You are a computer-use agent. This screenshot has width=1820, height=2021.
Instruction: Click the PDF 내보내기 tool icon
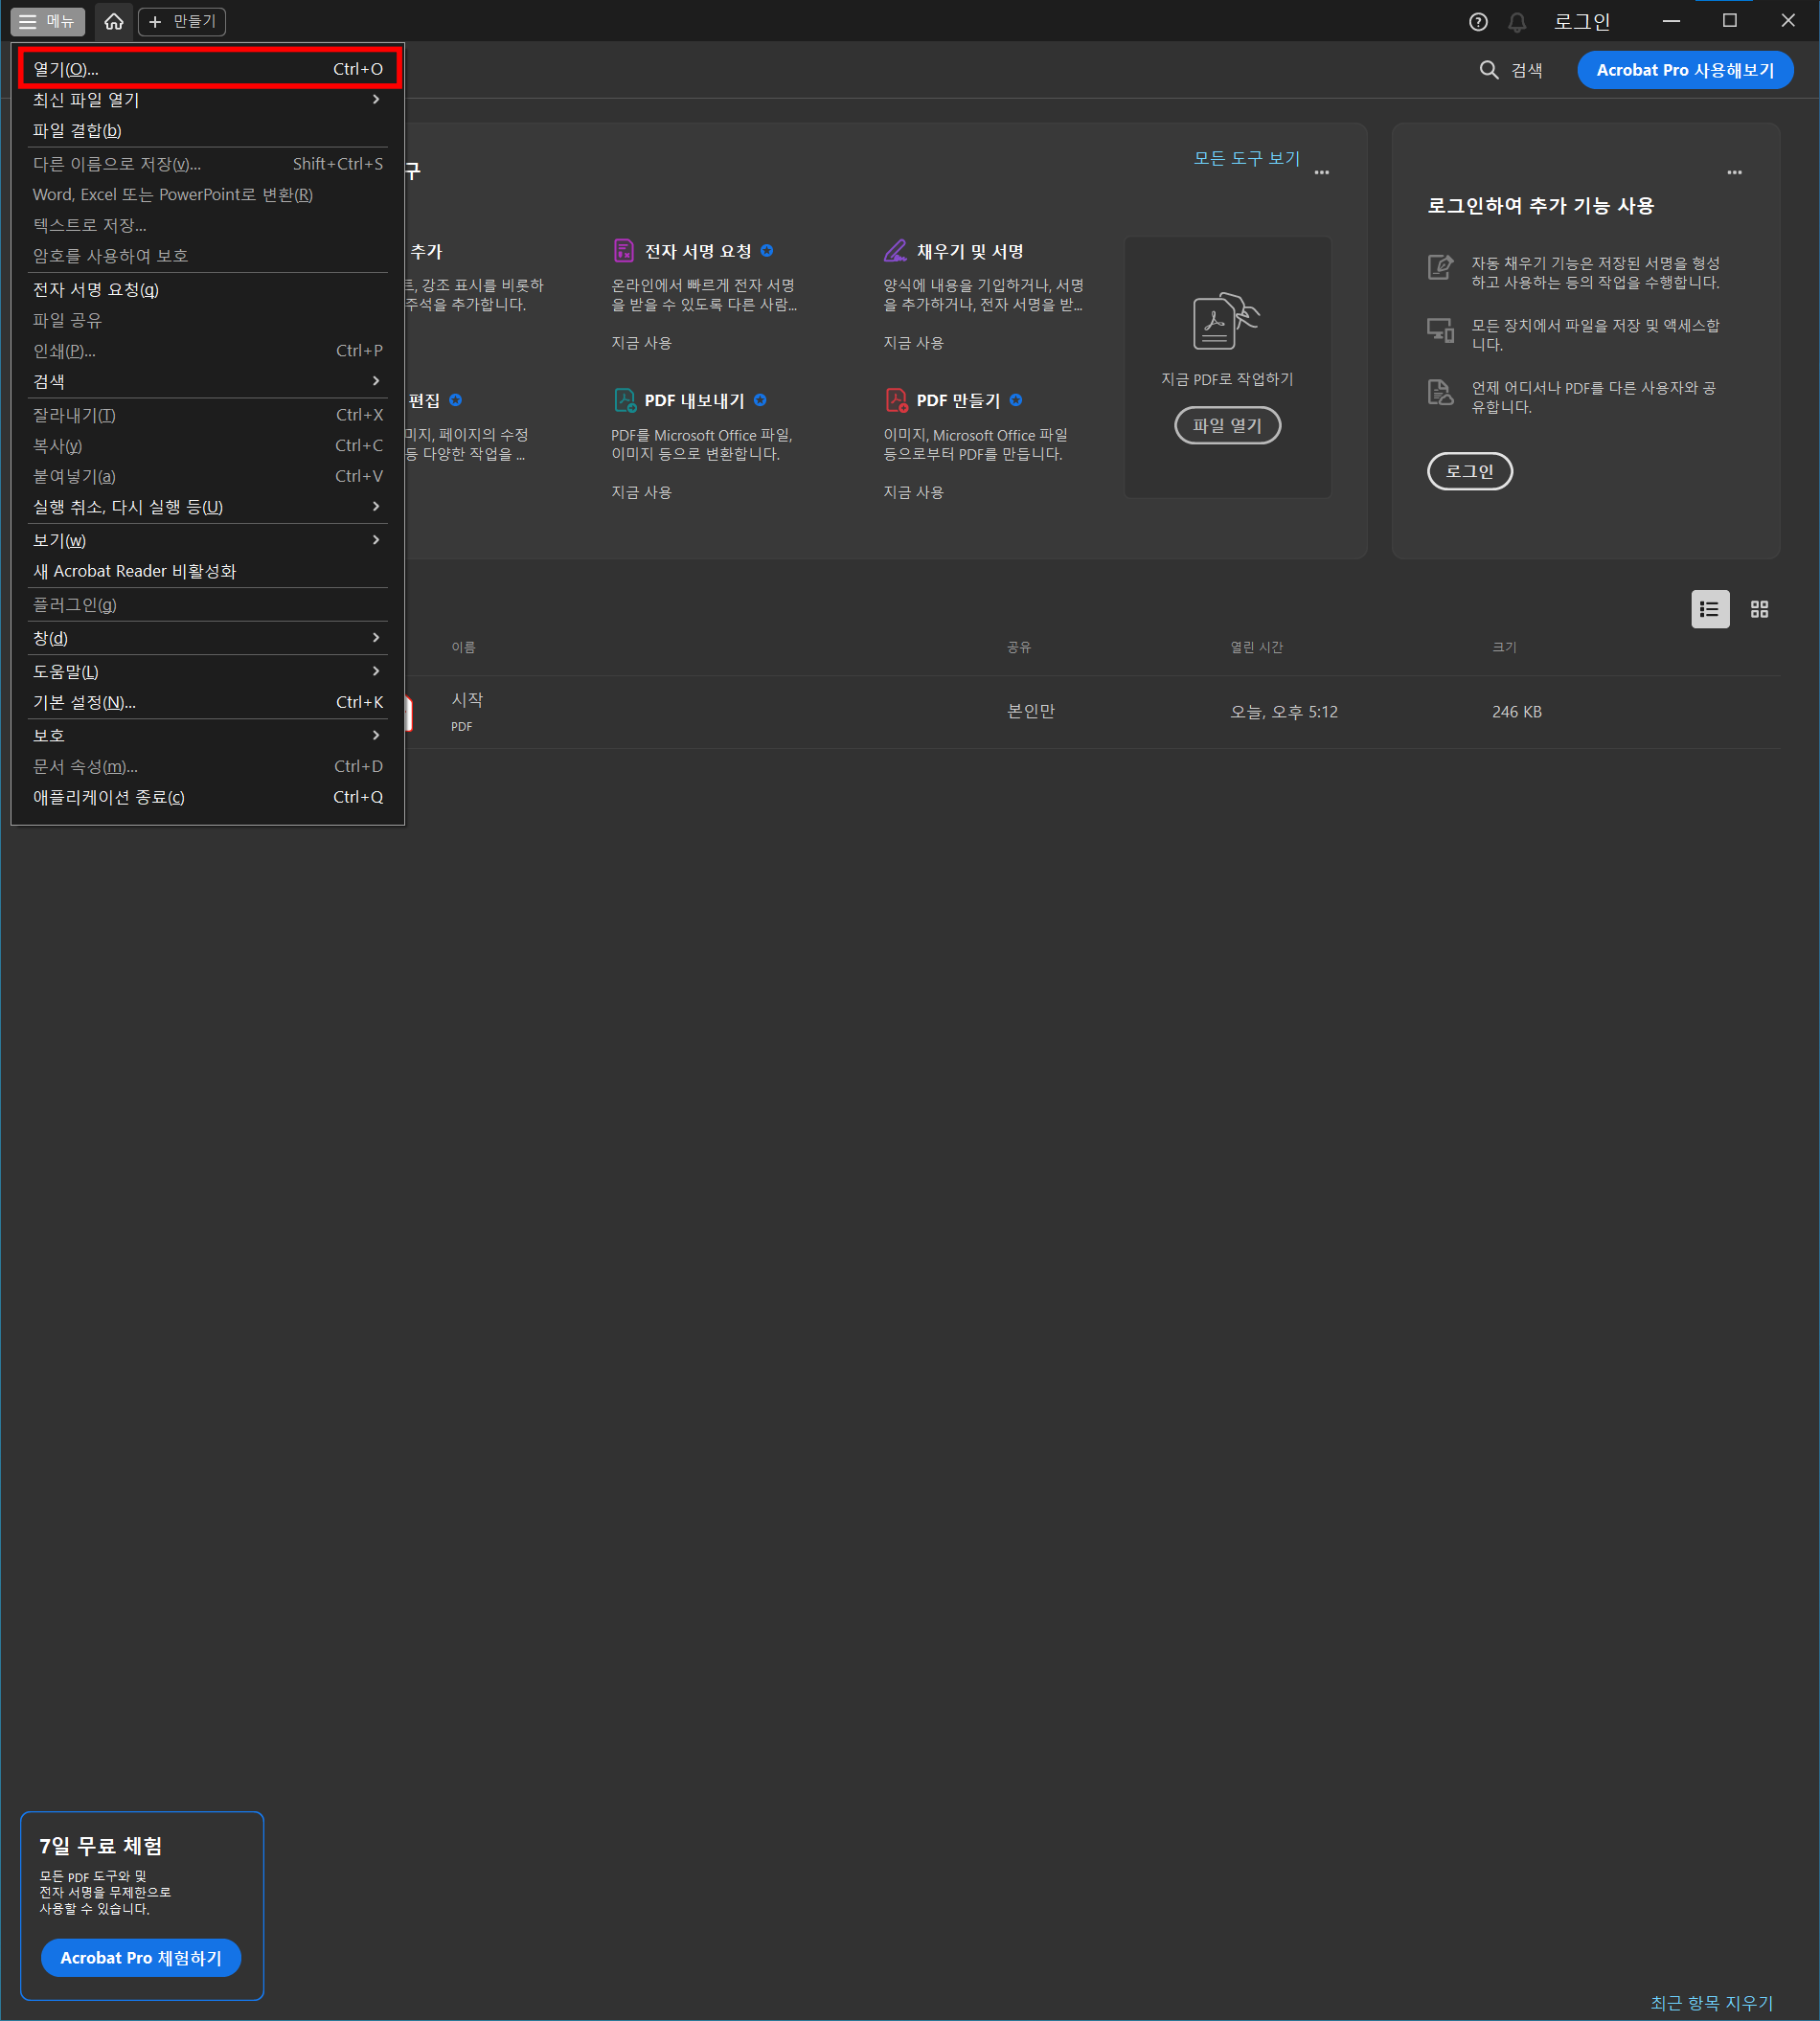624,400
